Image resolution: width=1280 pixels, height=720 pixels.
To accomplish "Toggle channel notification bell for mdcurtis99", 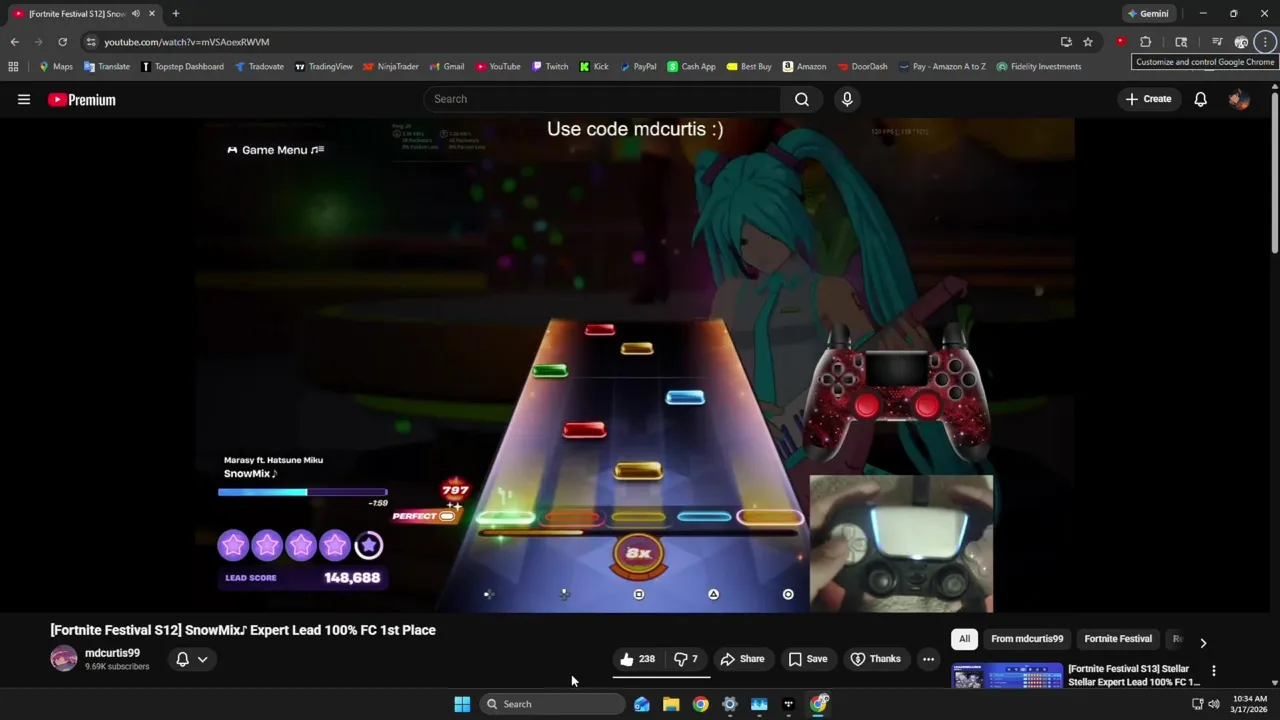I will click(x=182, y=659).
